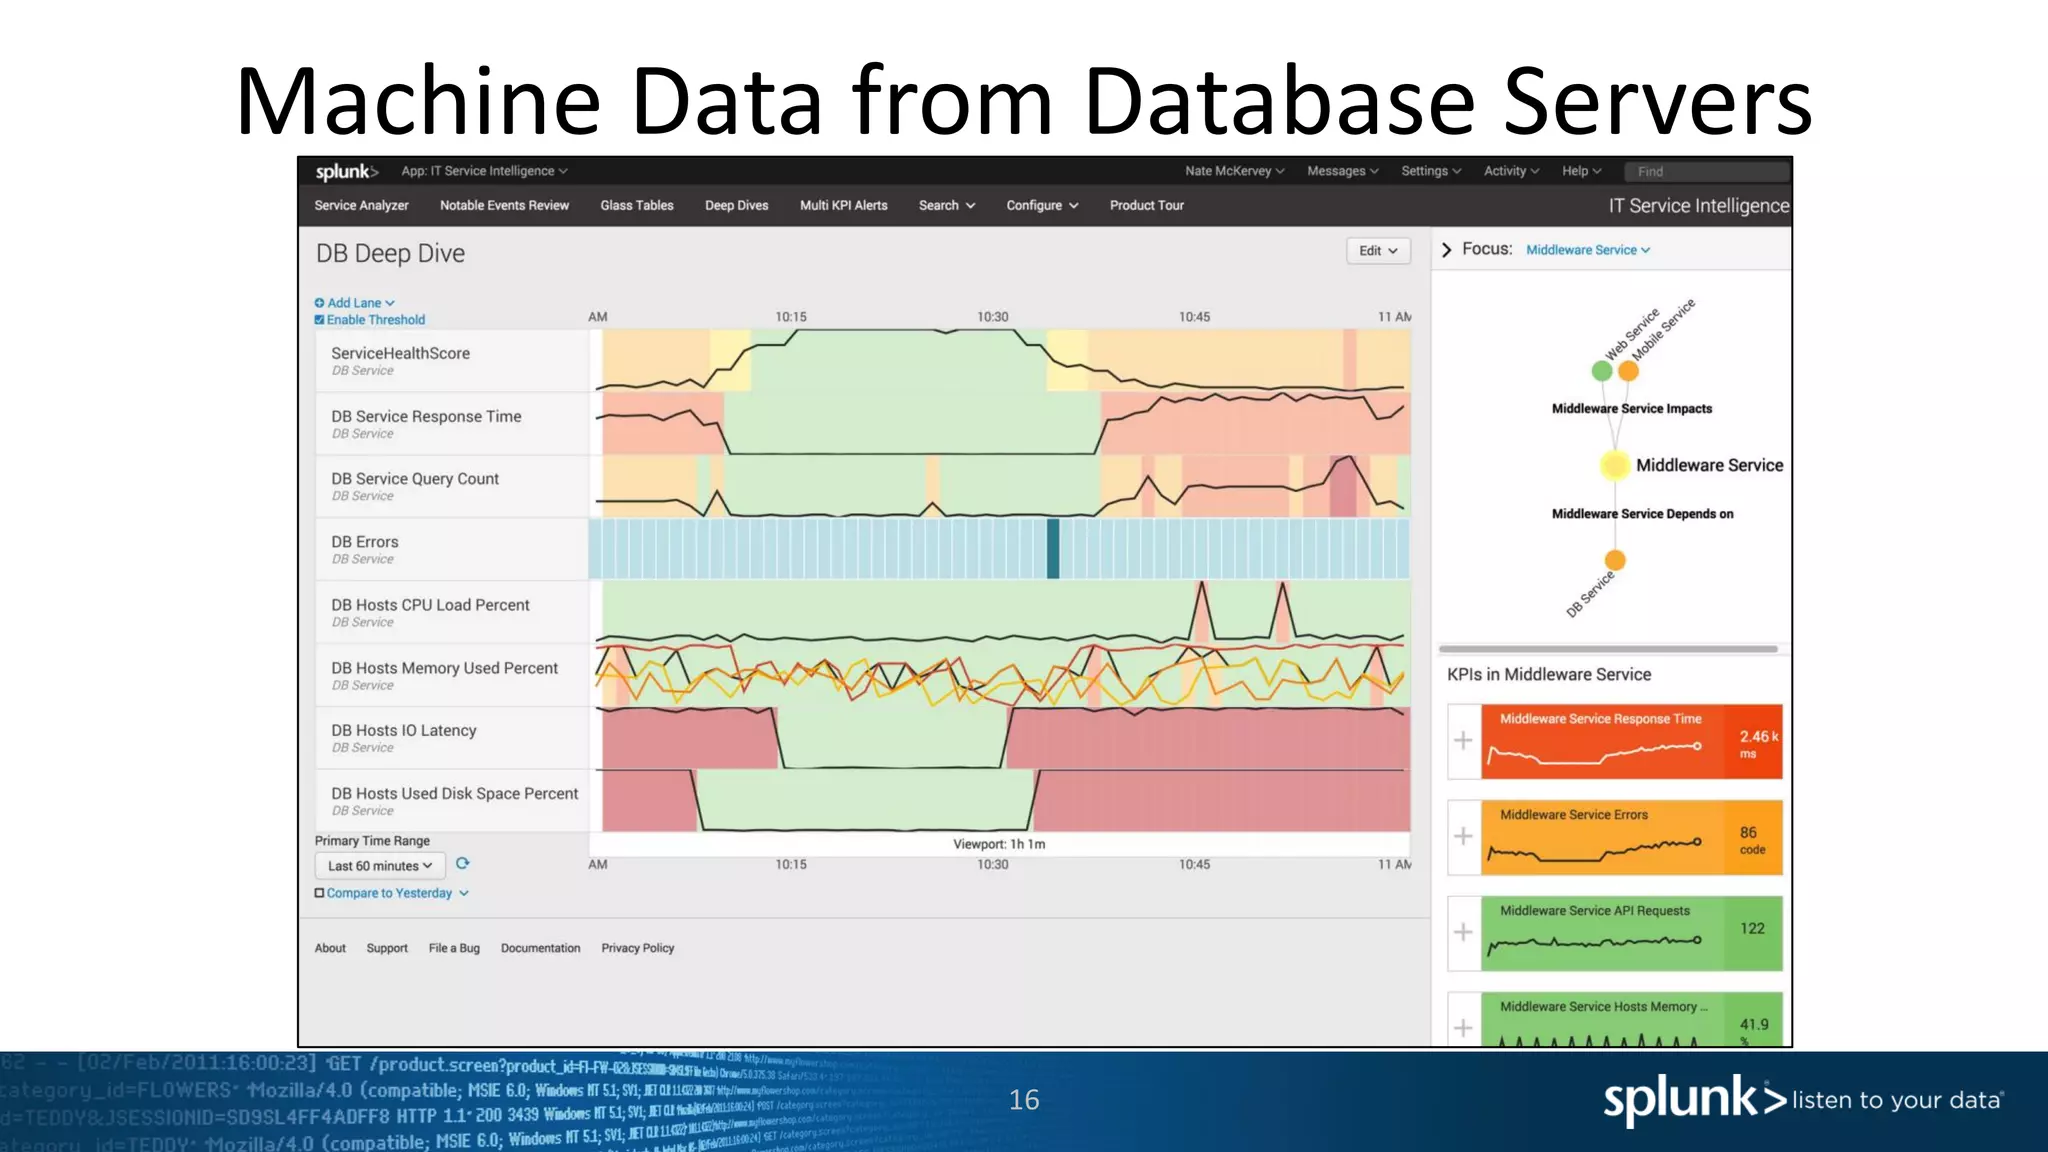
Task: Click the Middleware Service Hosts Memory KPI card
Action: [x=1632, y=1020]
